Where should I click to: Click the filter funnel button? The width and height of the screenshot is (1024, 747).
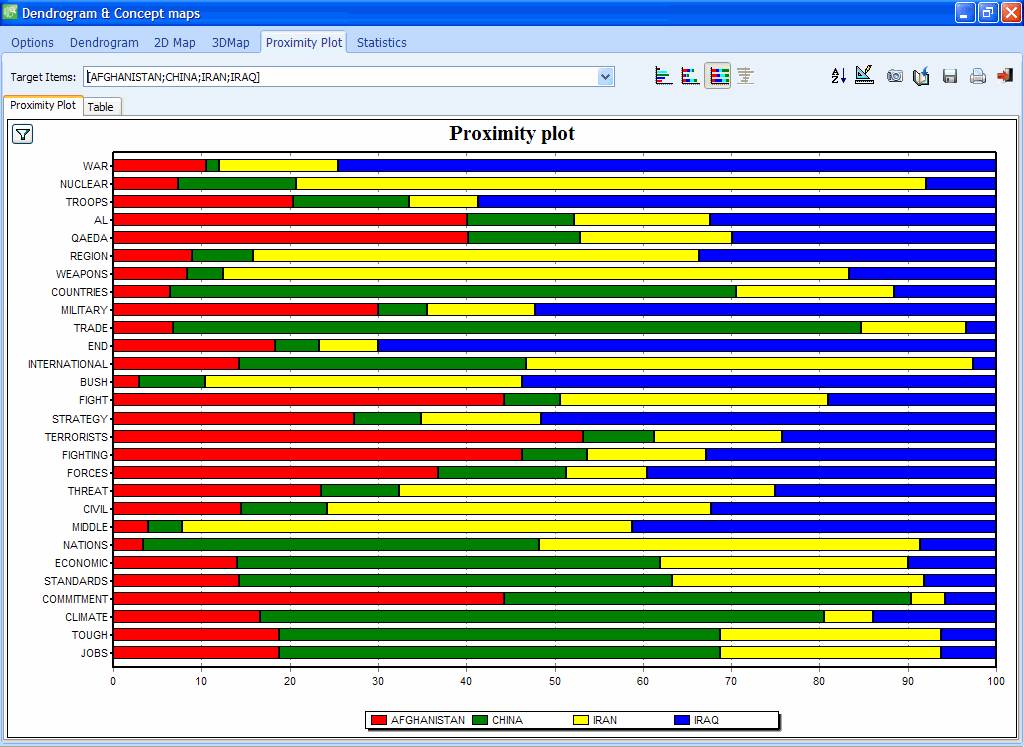click(x=22, y=135)
